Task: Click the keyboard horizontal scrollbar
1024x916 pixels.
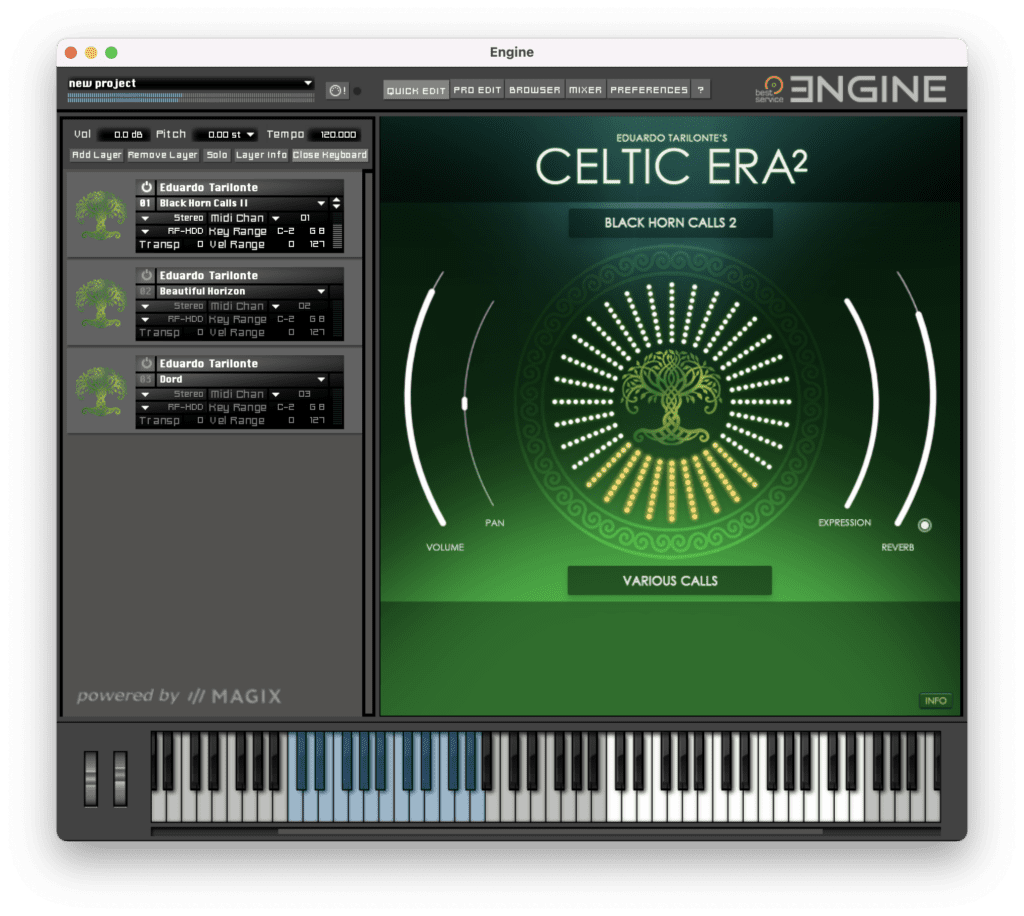Action: pyautogui.click(x=550, y=832)
